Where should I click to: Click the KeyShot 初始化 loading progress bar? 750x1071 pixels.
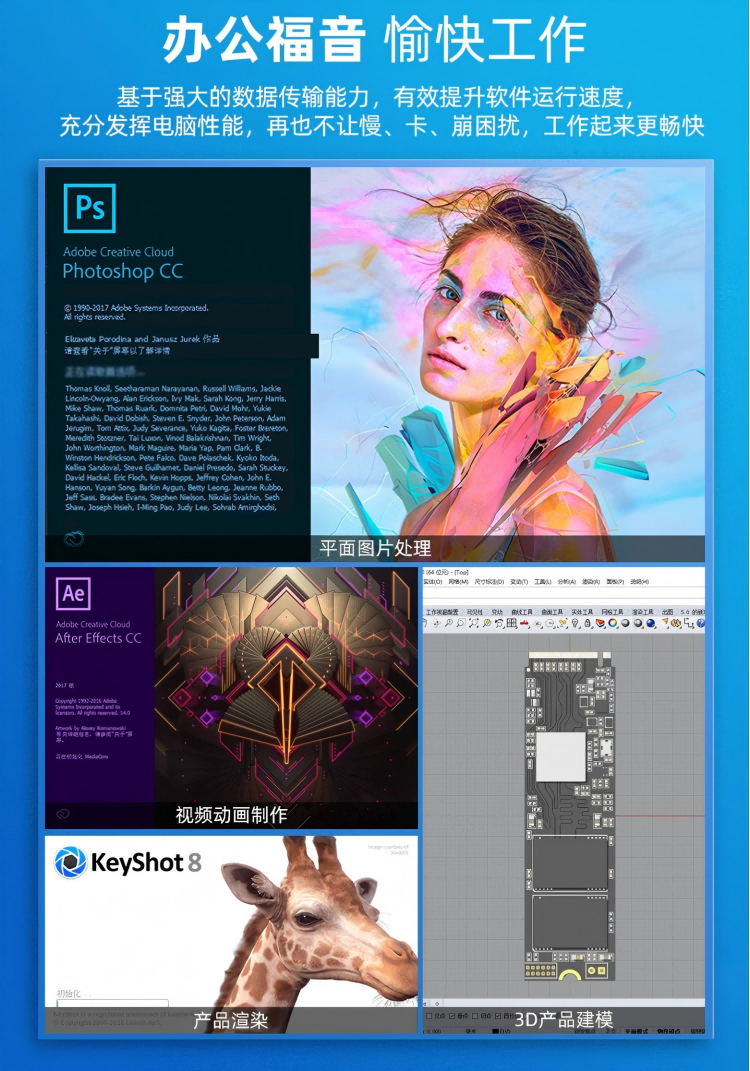point(113,1004)
